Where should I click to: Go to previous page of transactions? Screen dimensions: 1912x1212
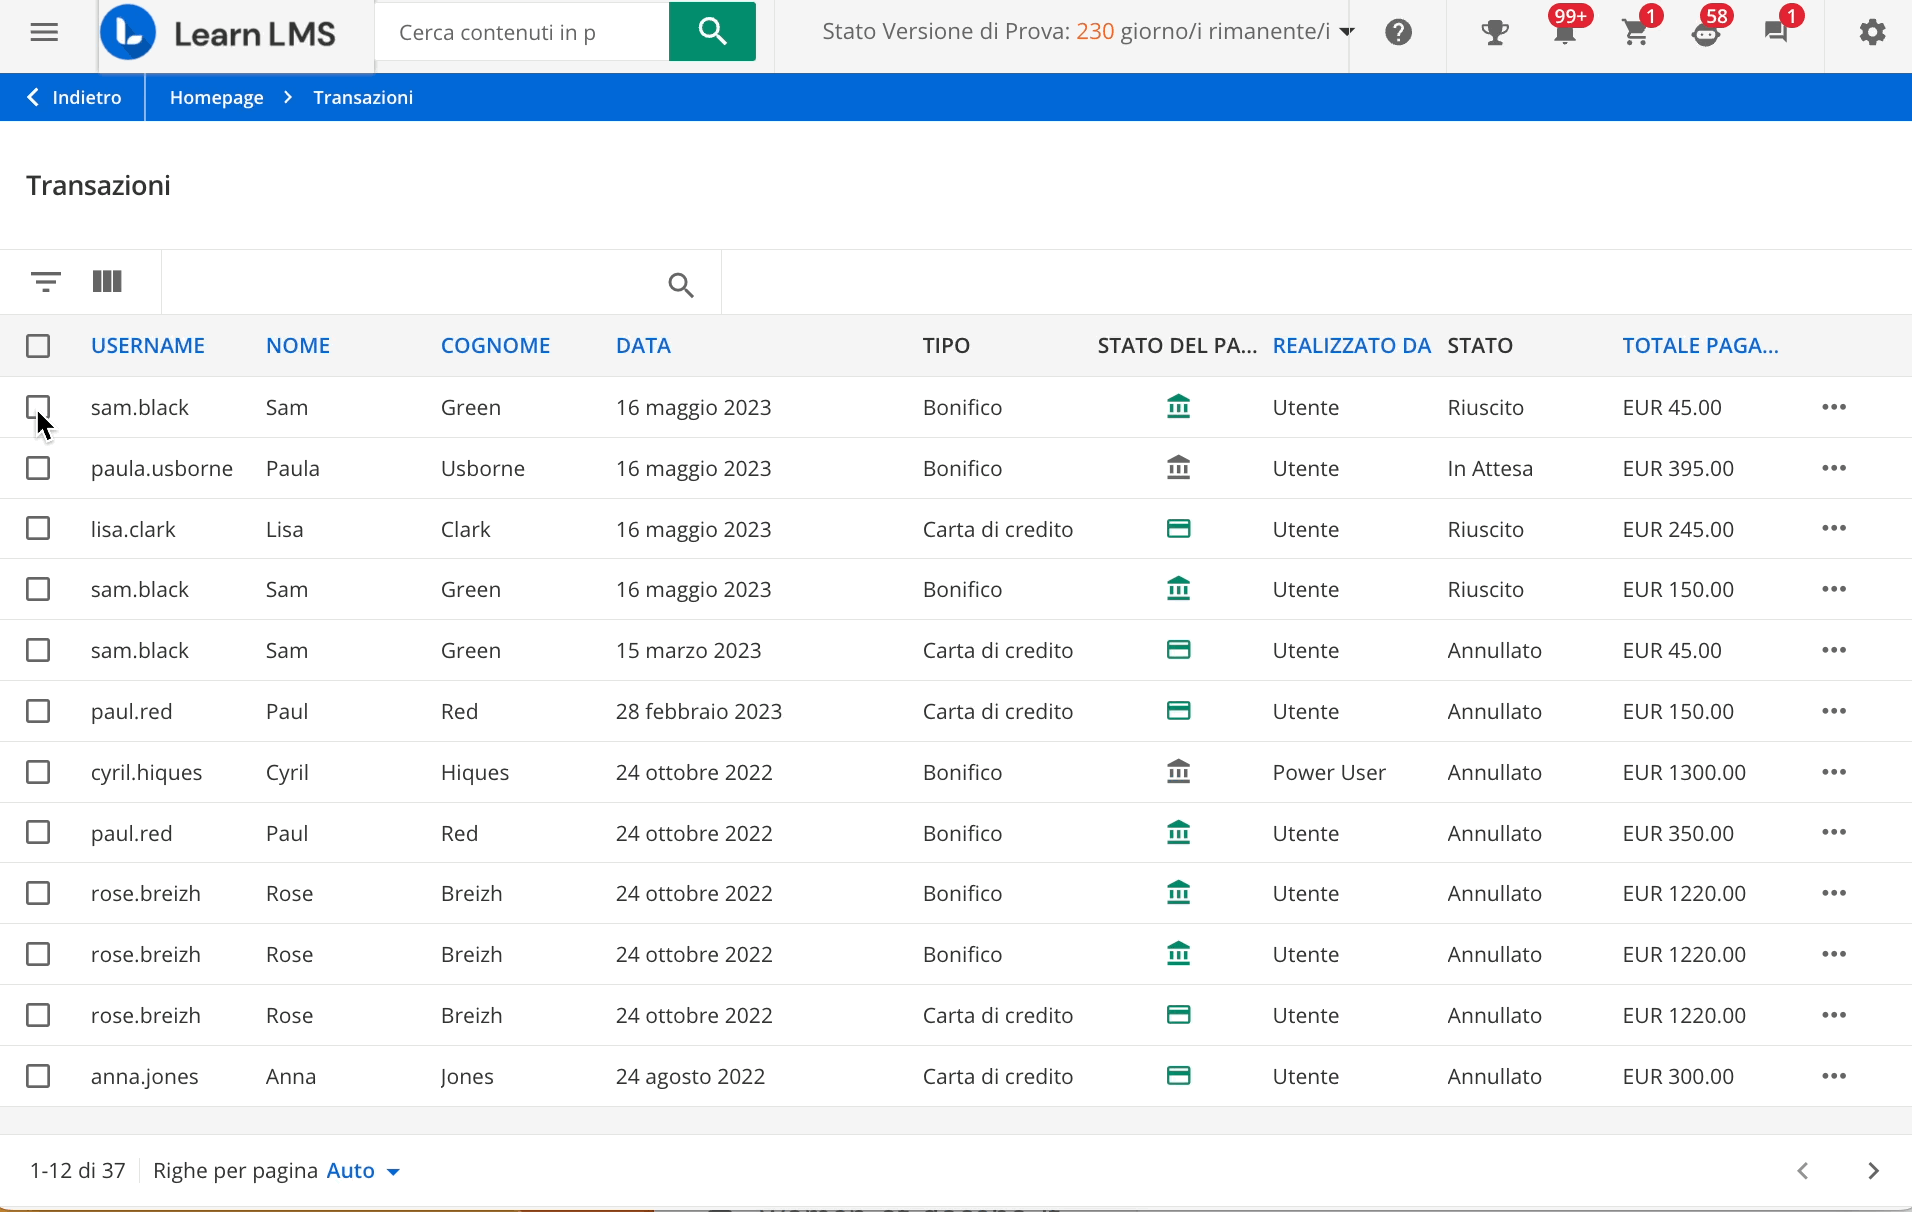point(1803,1171)
